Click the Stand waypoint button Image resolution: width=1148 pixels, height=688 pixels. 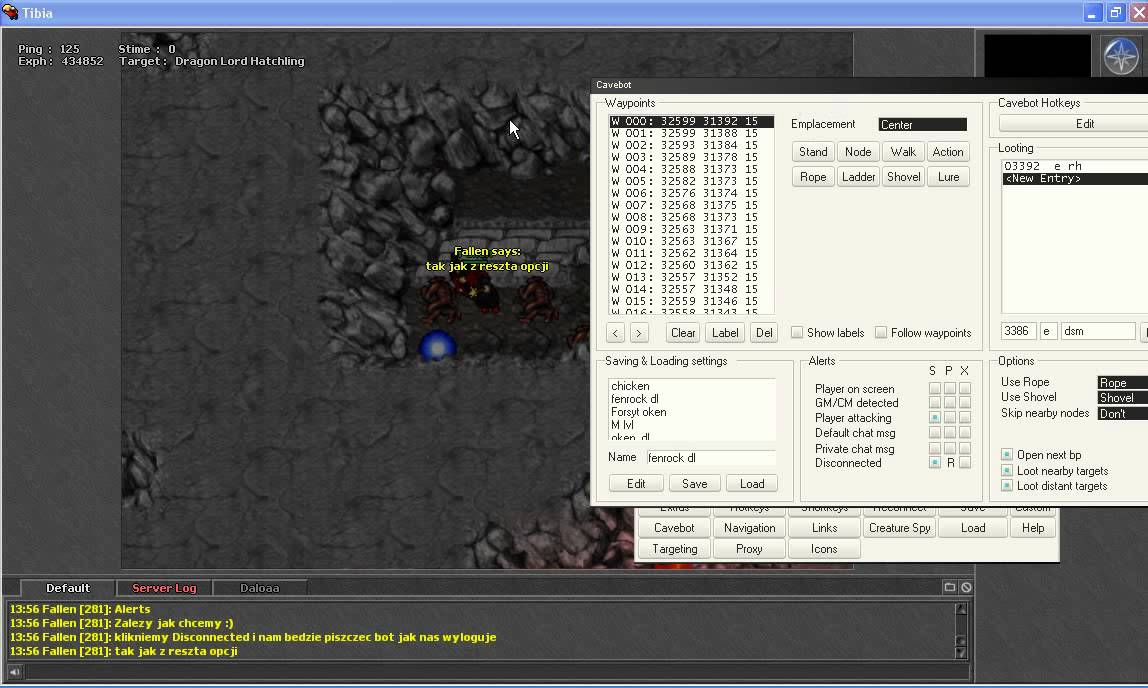pyautogui.click(x=813, y=152)
